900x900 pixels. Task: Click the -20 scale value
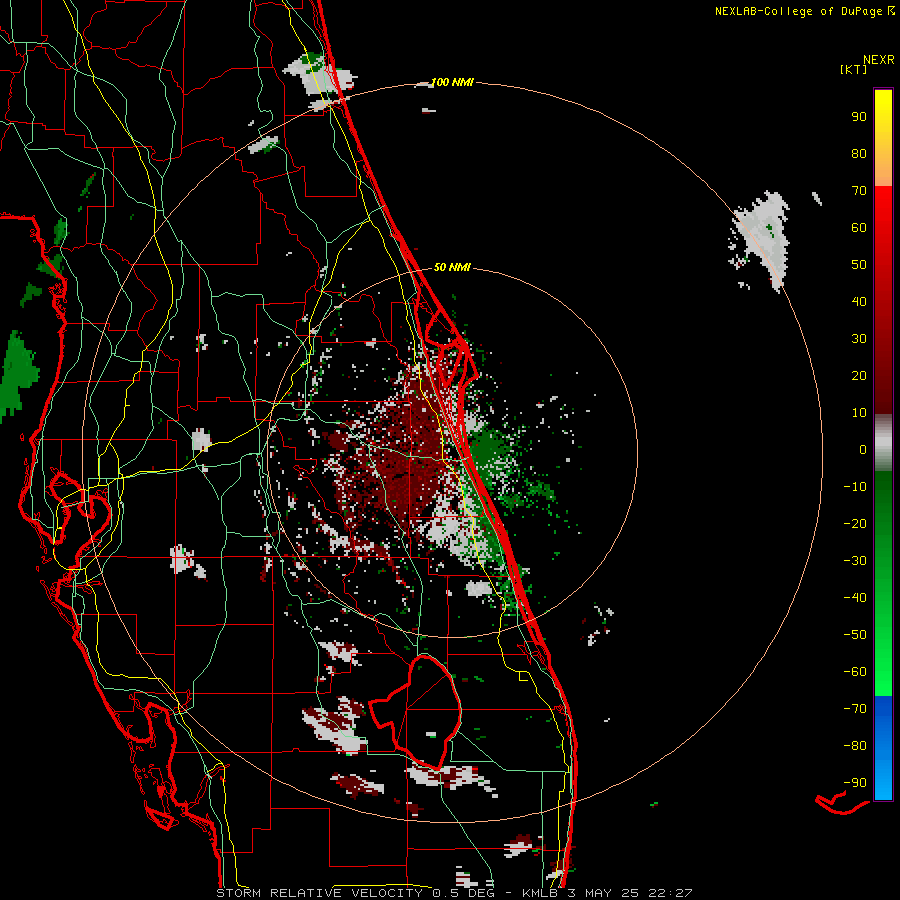tap(855, 523)
